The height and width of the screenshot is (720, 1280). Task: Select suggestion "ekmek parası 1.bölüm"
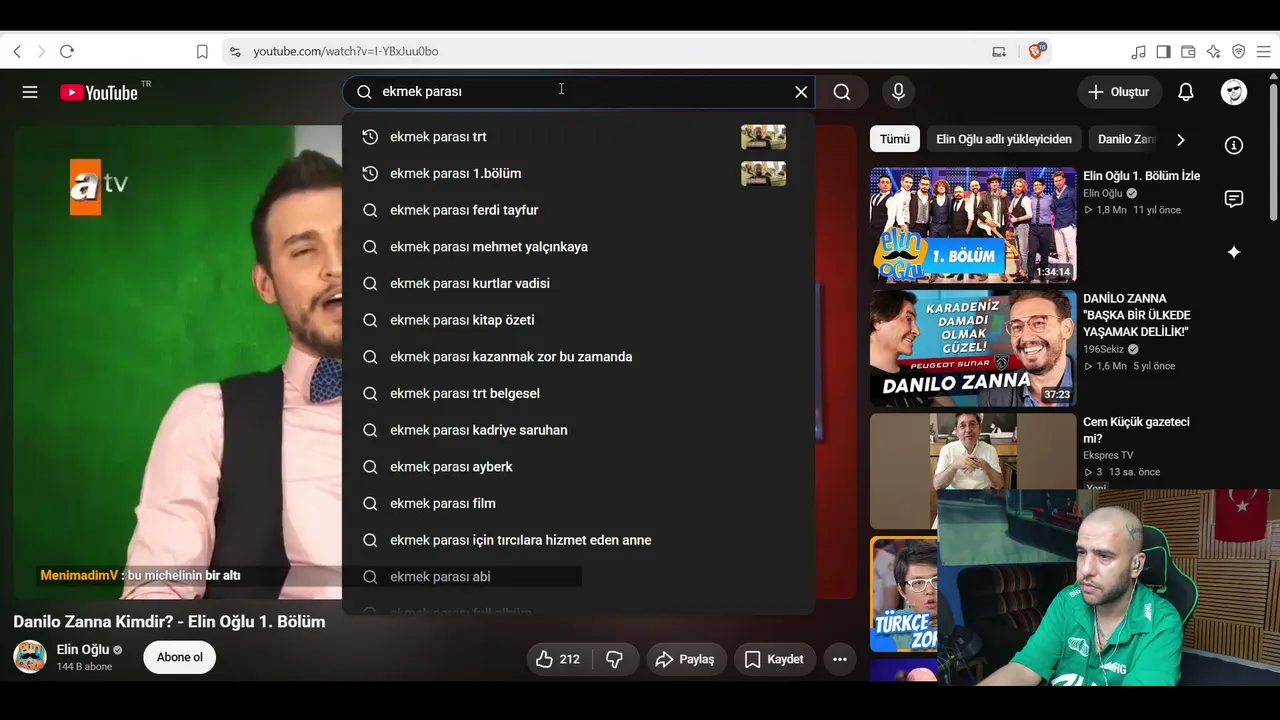click(x=578, y=174)
